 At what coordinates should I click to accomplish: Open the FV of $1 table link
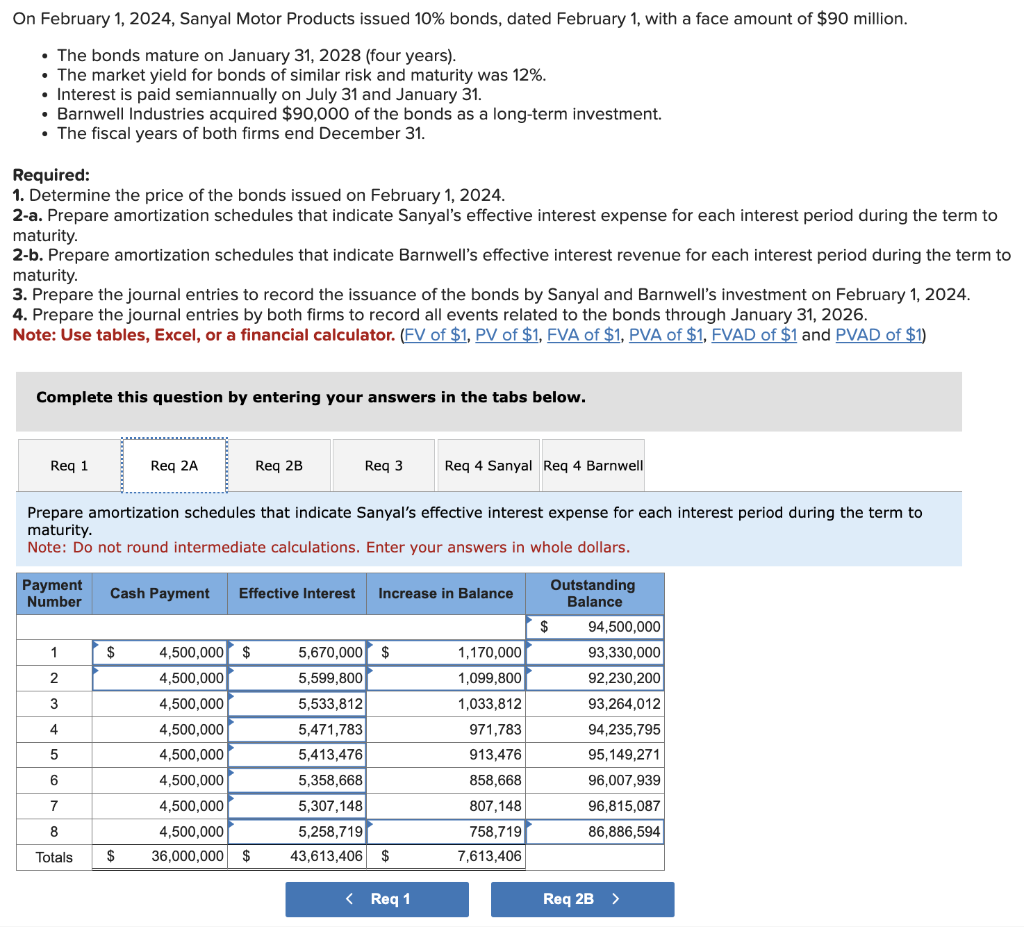point(436,334)
